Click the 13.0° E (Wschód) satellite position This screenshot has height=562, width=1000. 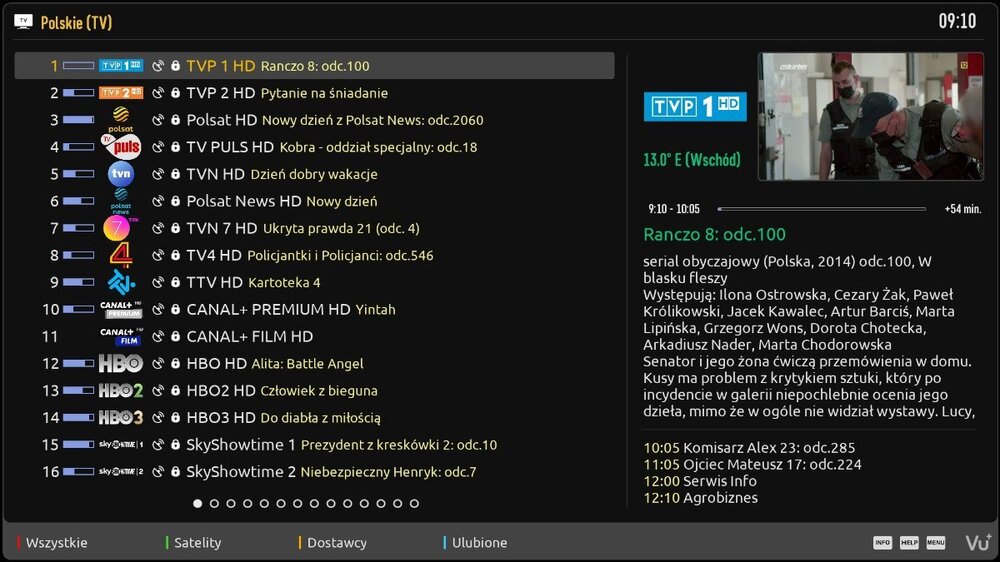pyautogui.click(x=692, y=159)
